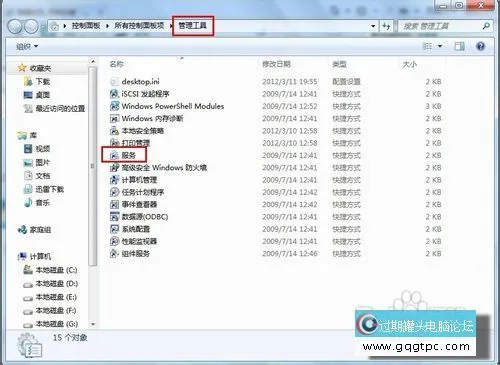The width and height of the screenshot is (500, 365).
Task: Open the 任务计划程序 icon
Action: point(114,192)
